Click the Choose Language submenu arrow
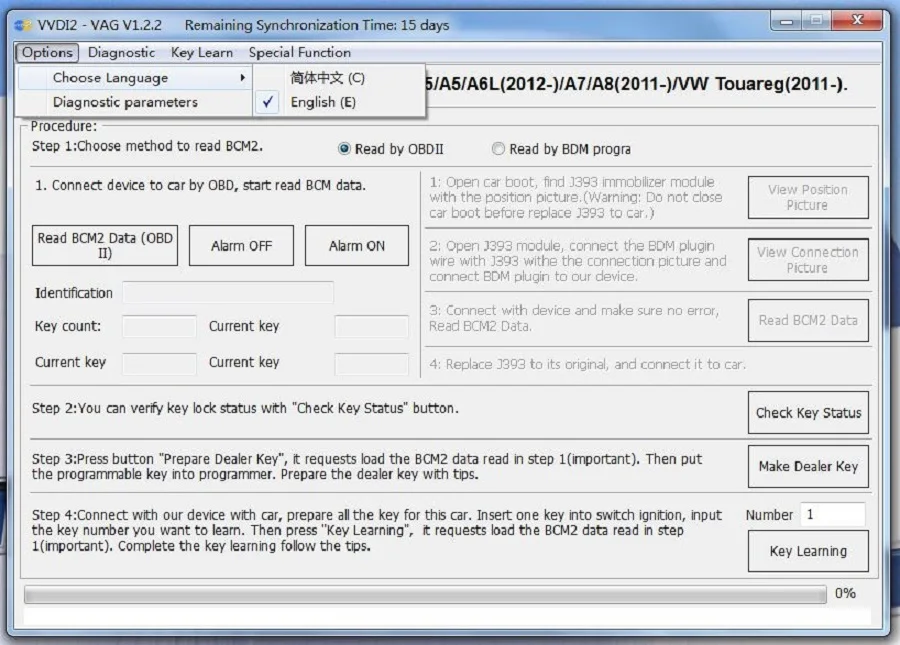This screenshot has height=645, width=900. click(243, 77)
